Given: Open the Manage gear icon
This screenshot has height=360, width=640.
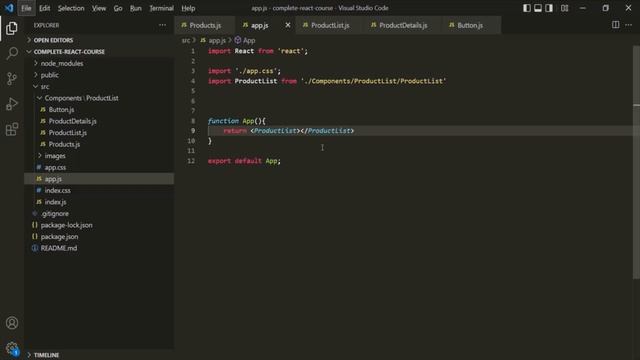Looking at the screenshot, I should (x=12, y=348).
